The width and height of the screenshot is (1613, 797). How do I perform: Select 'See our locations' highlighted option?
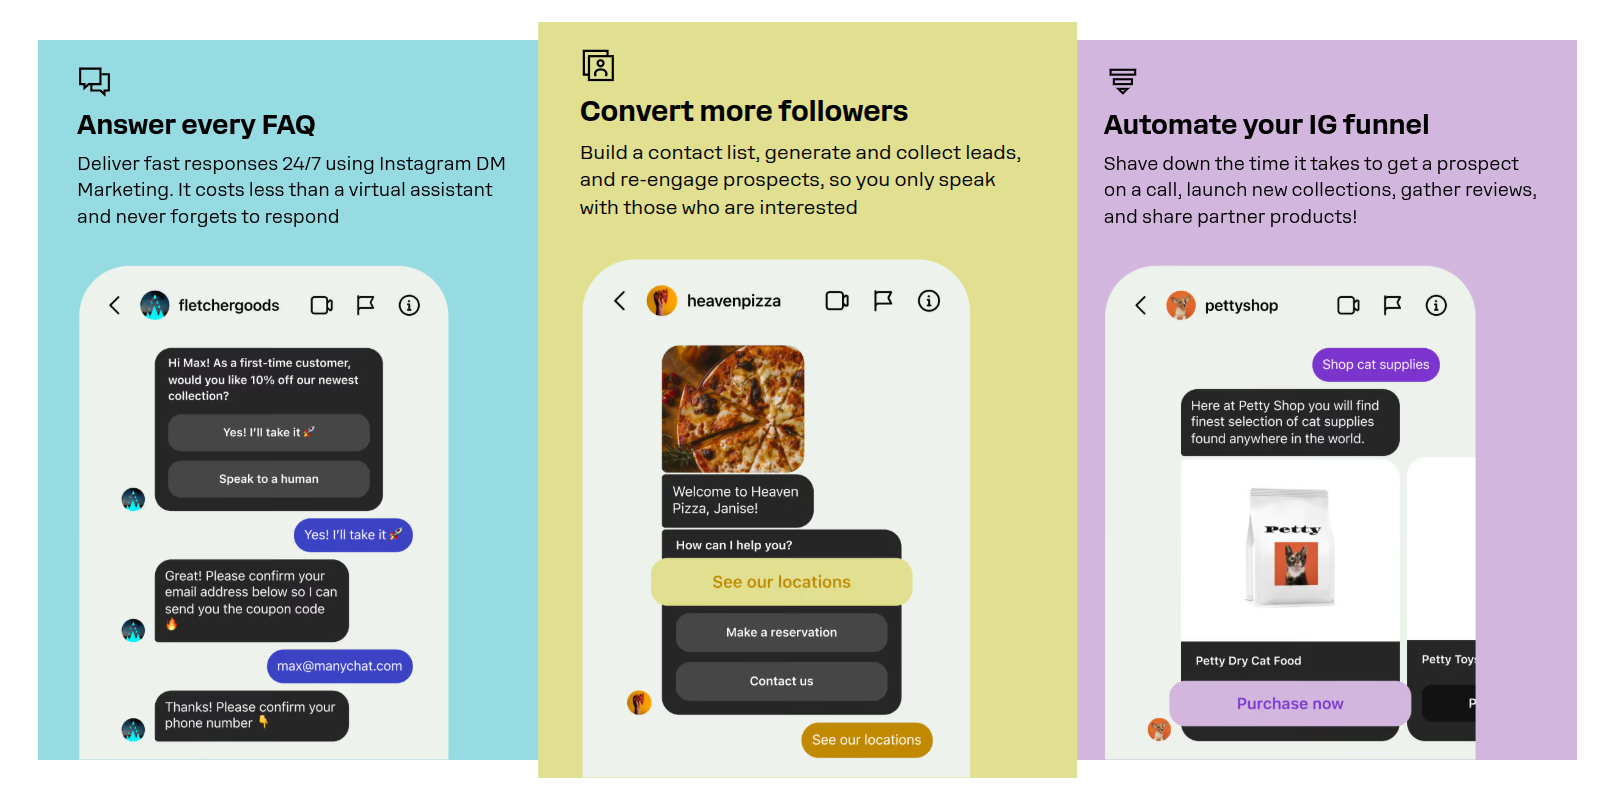tap(781, 582)
